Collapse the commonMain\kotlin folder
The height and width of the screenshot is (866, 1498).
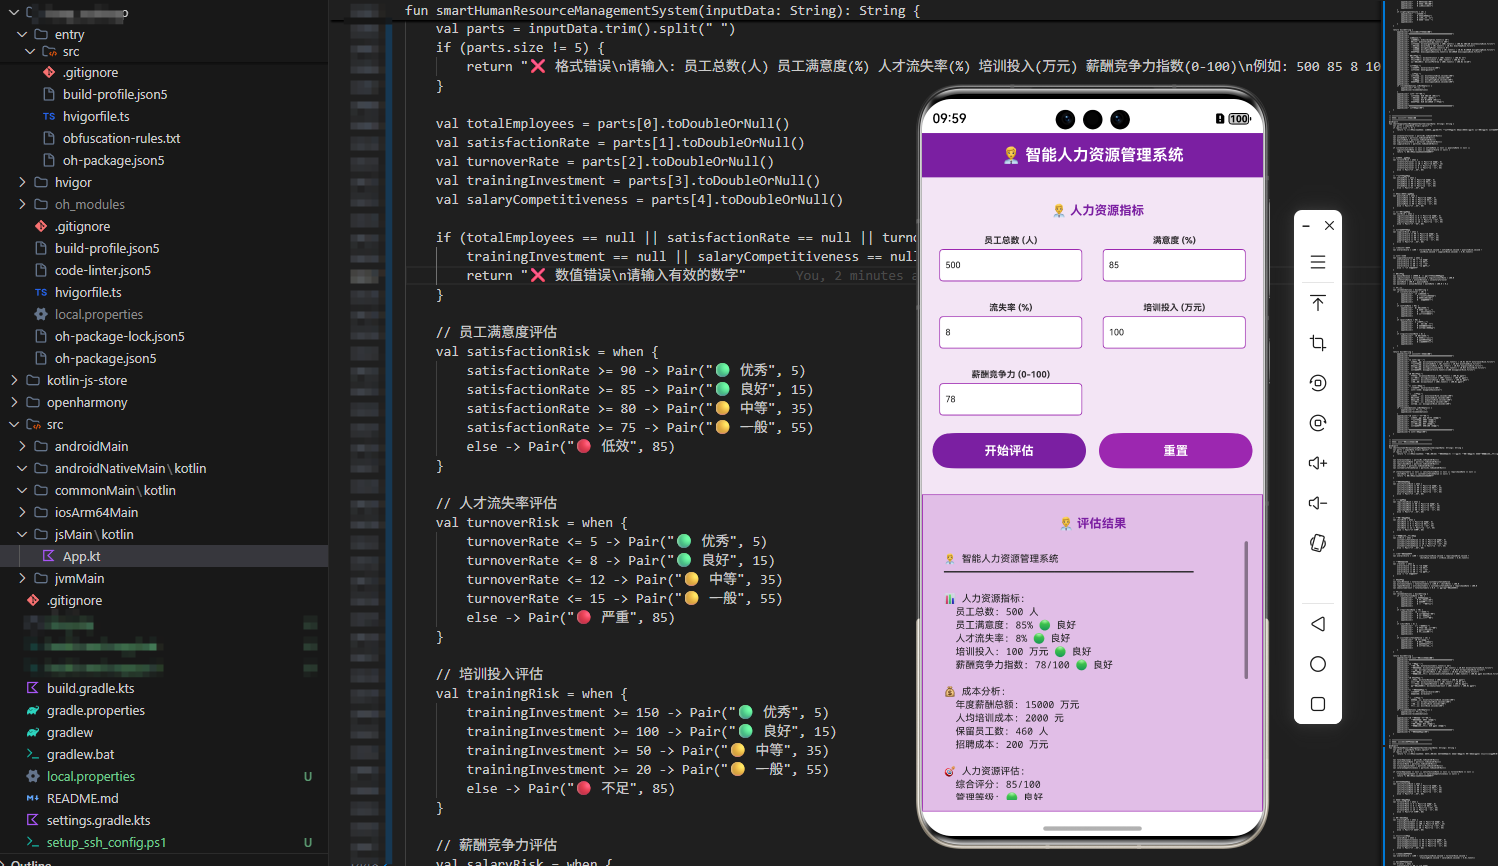[x=22, y=490]
